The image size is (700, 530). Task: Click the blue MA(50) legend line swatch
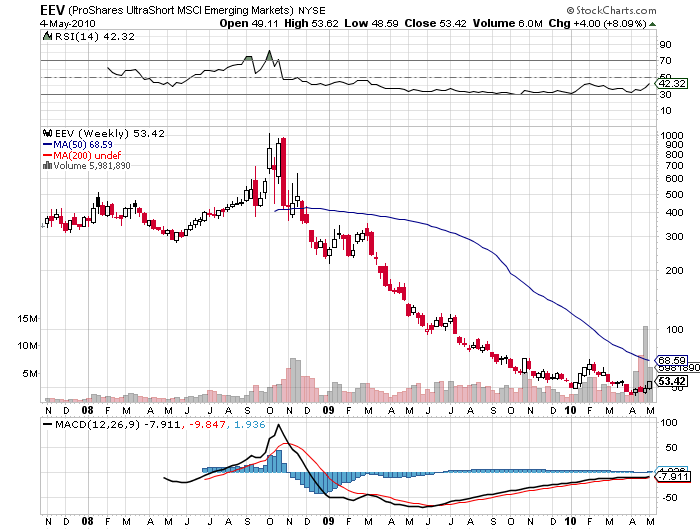(45, 143)
